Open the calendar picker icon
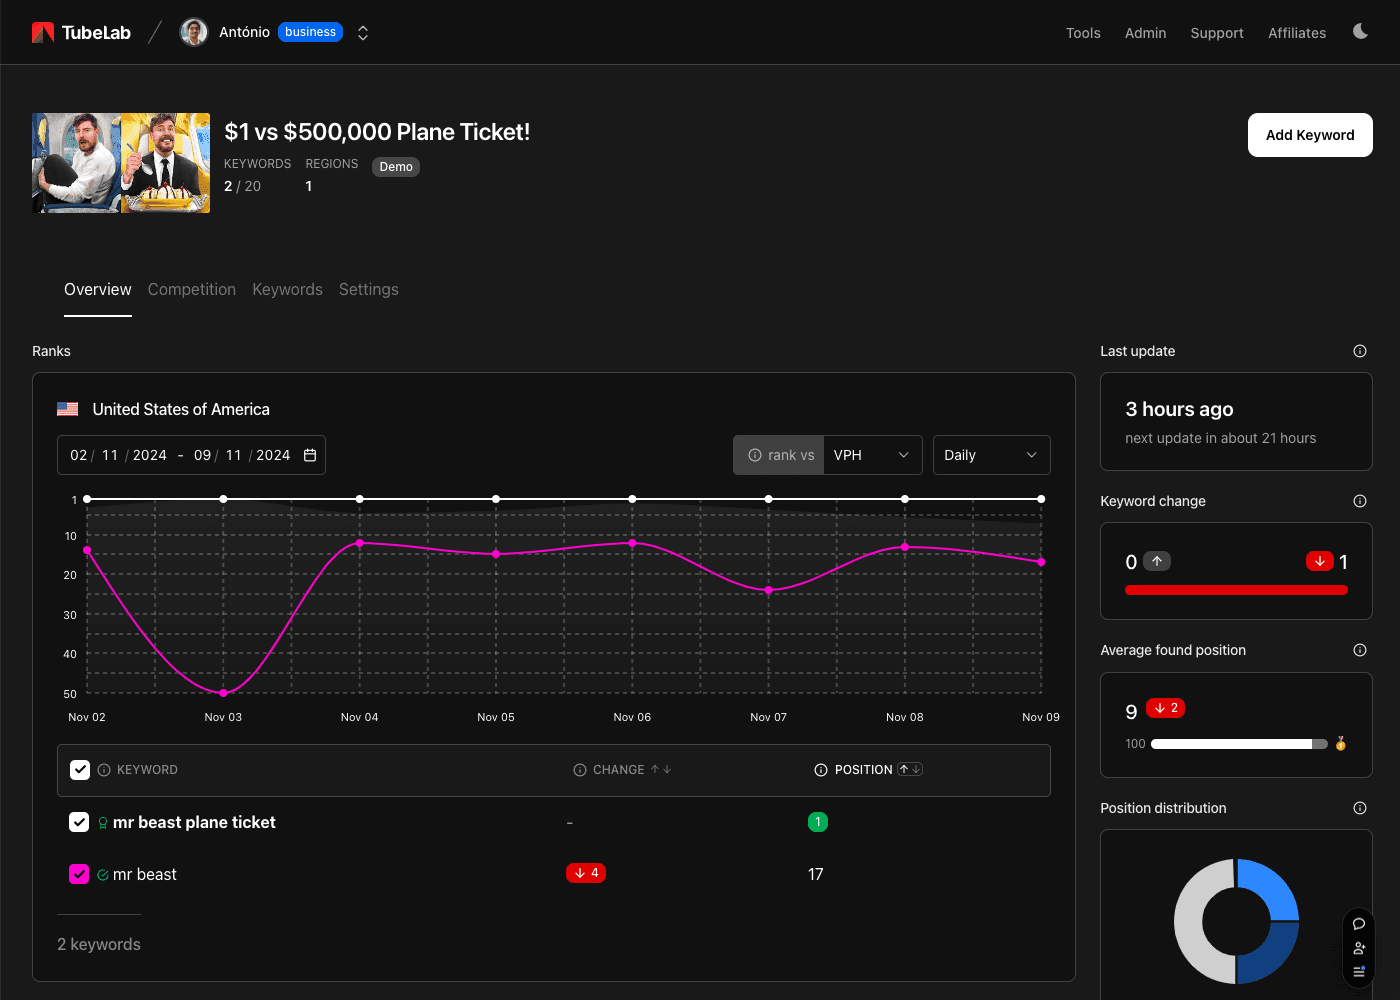Viewport: 1400px width, 1000px height. pyautogui.click(x=310, y=455)
